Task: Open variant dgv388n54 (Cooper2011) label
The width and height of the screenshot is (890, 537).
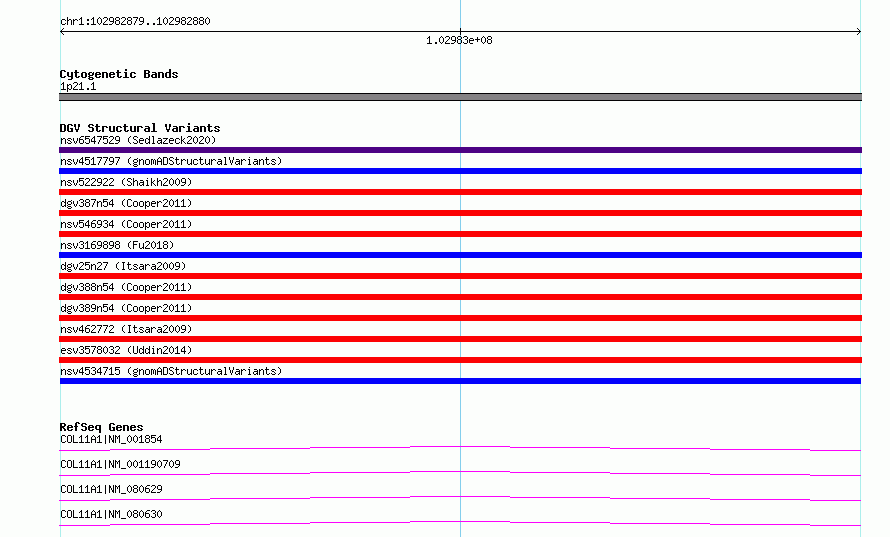Action: pos(126,287)
